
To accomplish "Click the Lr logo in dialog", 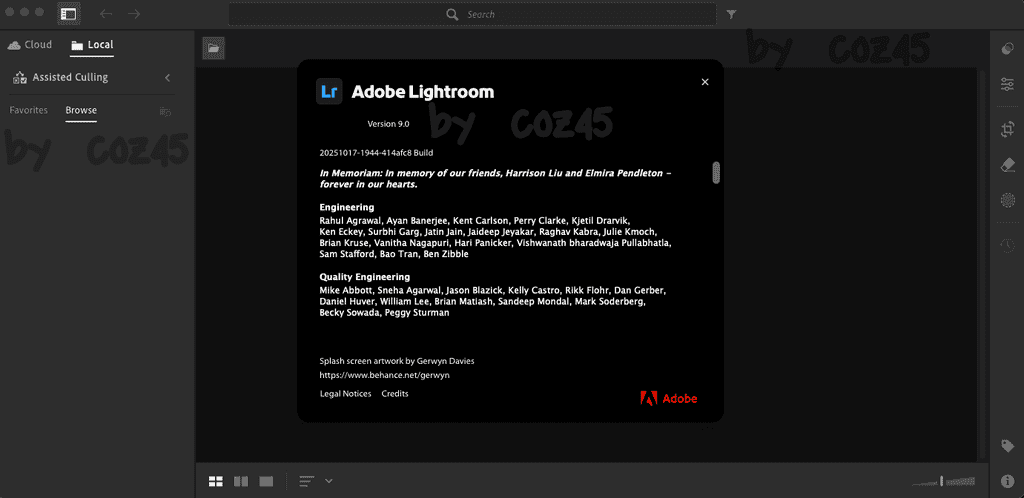I will click(329, 91).
